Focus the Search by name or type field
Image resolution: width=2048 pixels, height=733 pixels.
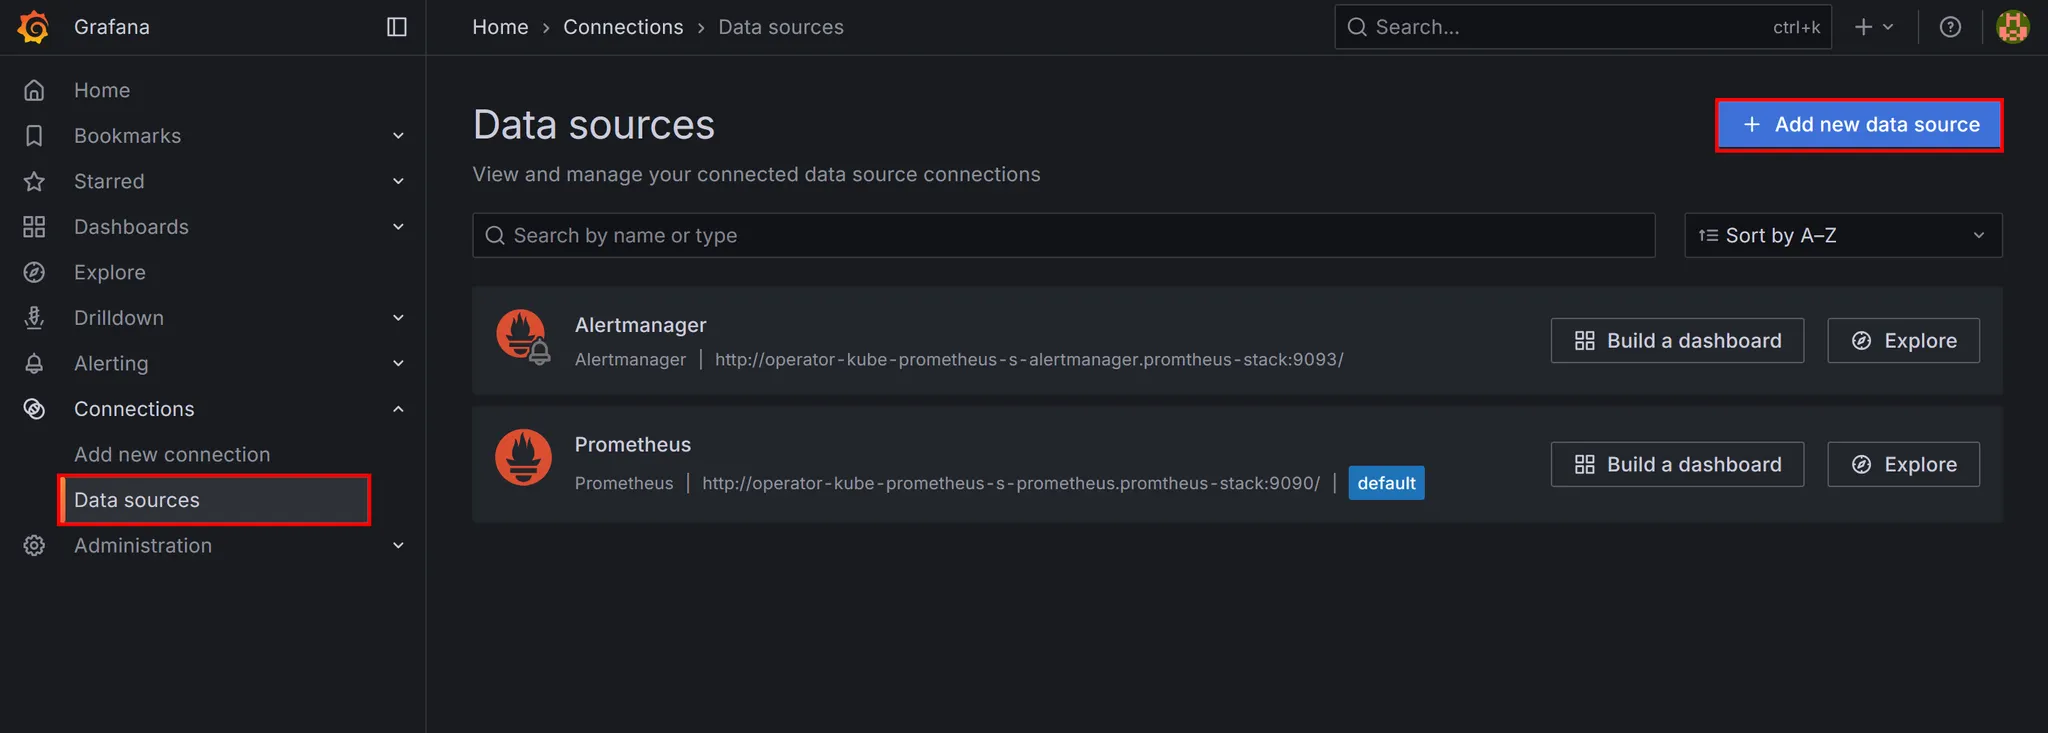point(1063,235)
